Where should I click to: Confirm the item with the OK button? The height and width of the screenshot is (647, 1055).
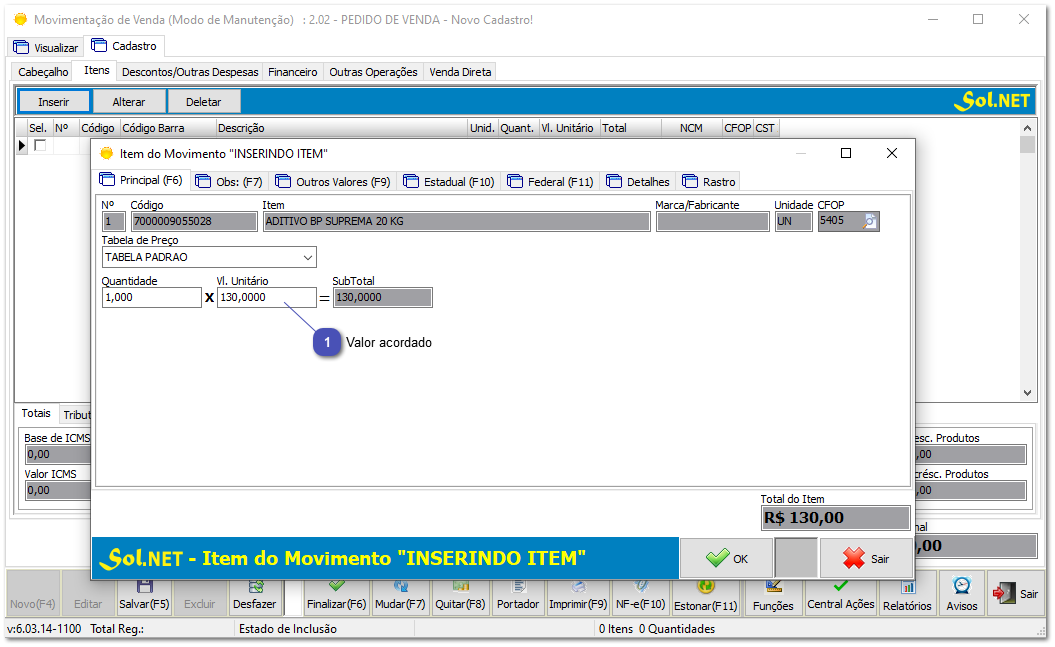click(x=726, y=559)
